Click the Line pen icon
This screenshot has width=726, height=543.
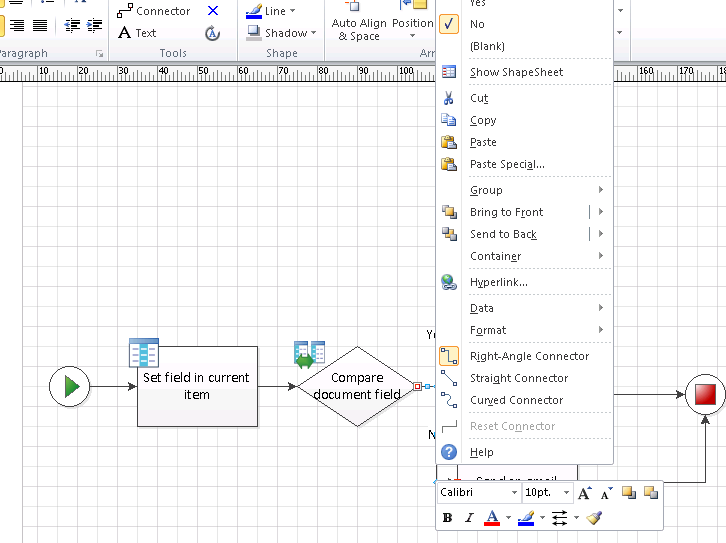(x=254, y=11)
